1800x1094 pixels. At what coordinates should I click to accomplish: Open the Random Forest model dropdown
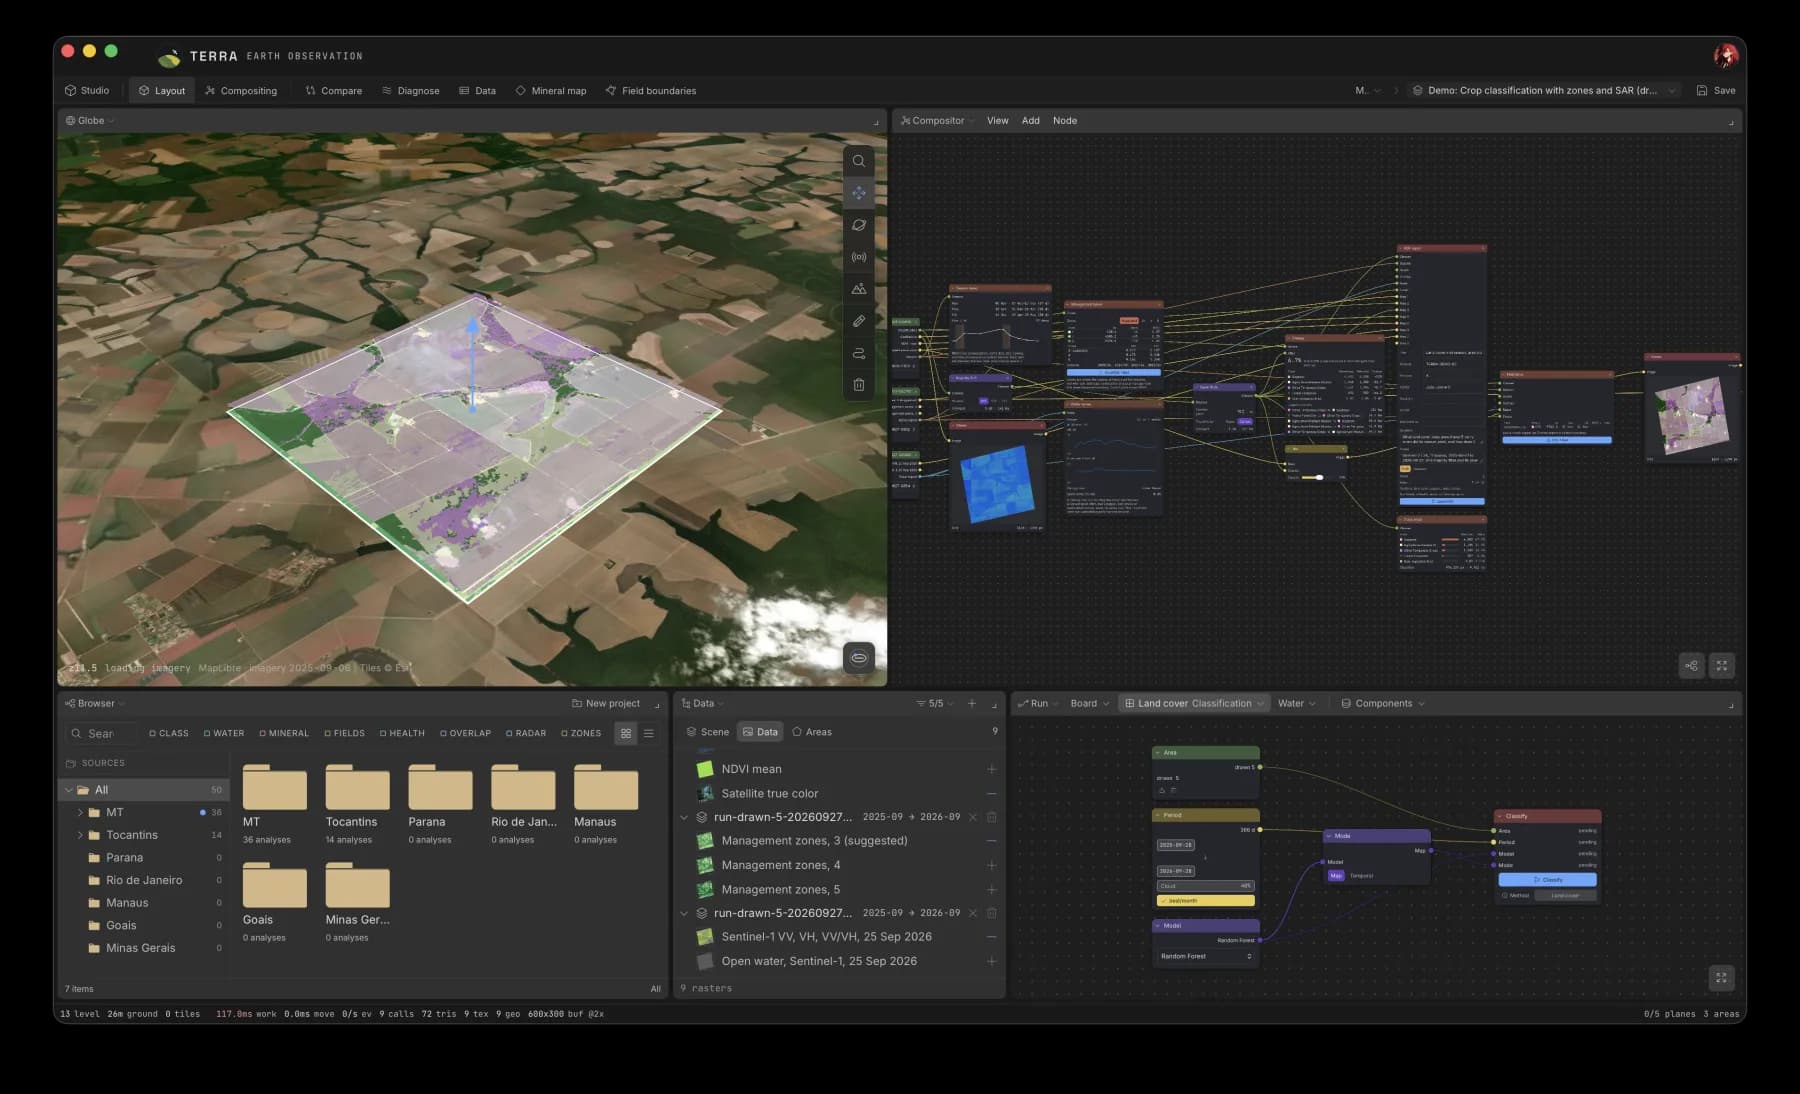pyautogui.click(x=1206, y=957)
